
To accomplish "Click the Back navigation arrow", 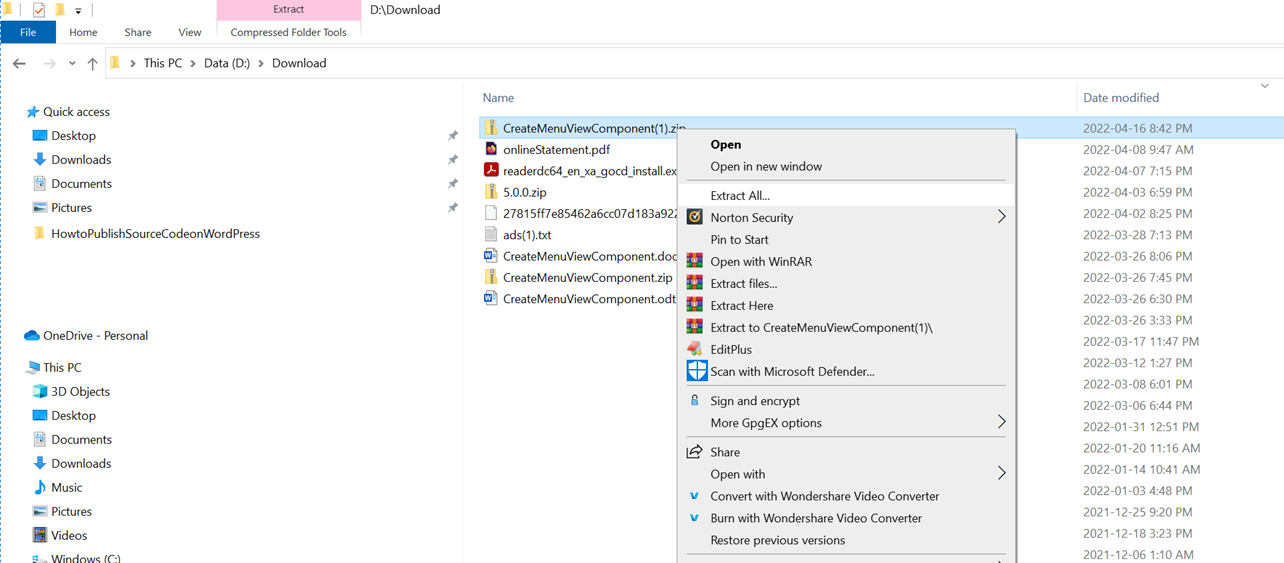I will pyautogui.click(x=19, y=63).
